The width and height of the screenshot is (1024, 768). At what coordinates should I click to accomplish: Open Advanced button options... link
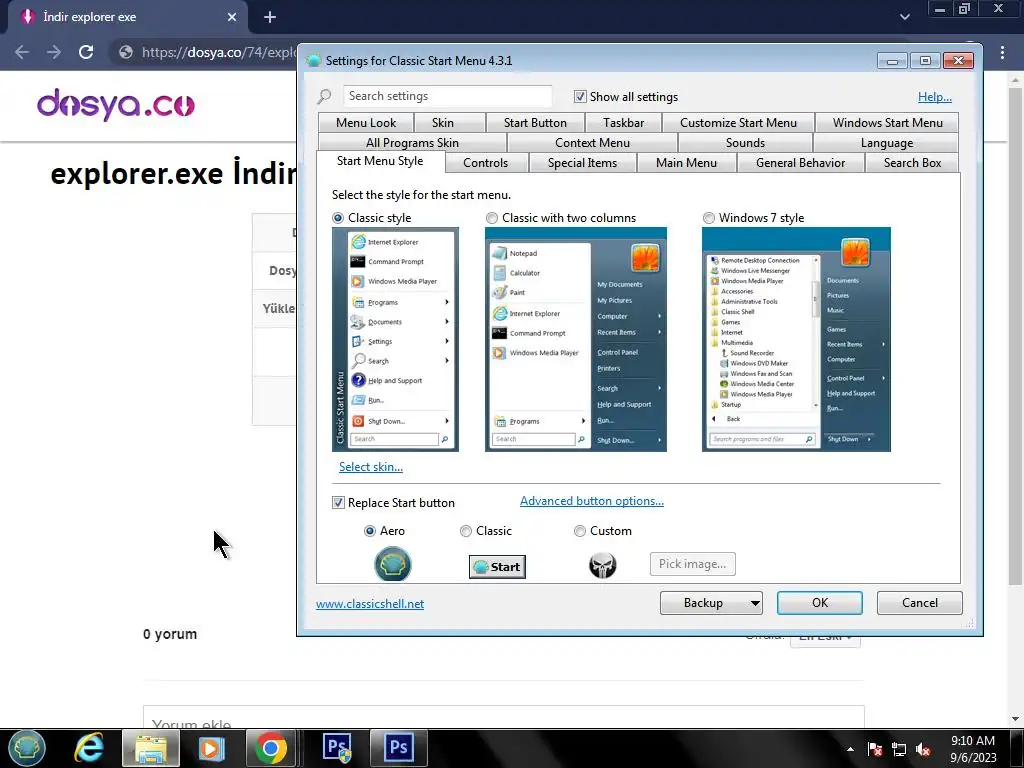click(592, 501)
